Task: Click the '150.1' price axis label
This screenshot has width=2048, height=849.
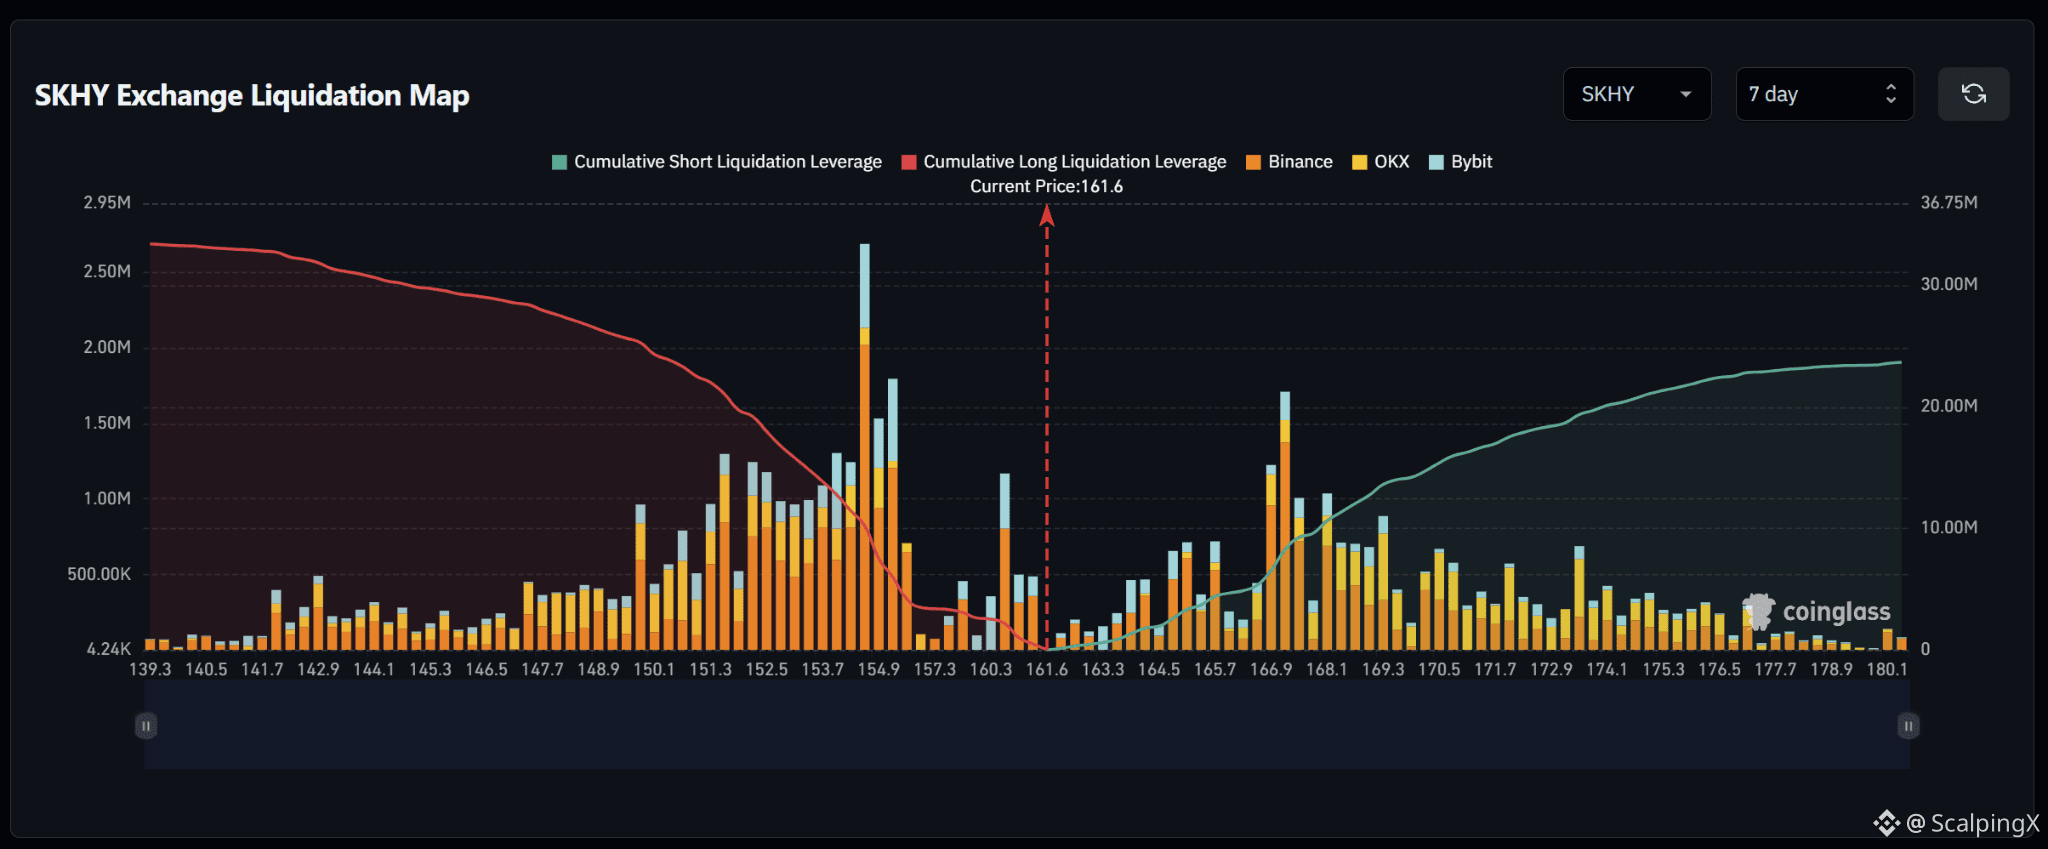Action: [x=654, y=670]
